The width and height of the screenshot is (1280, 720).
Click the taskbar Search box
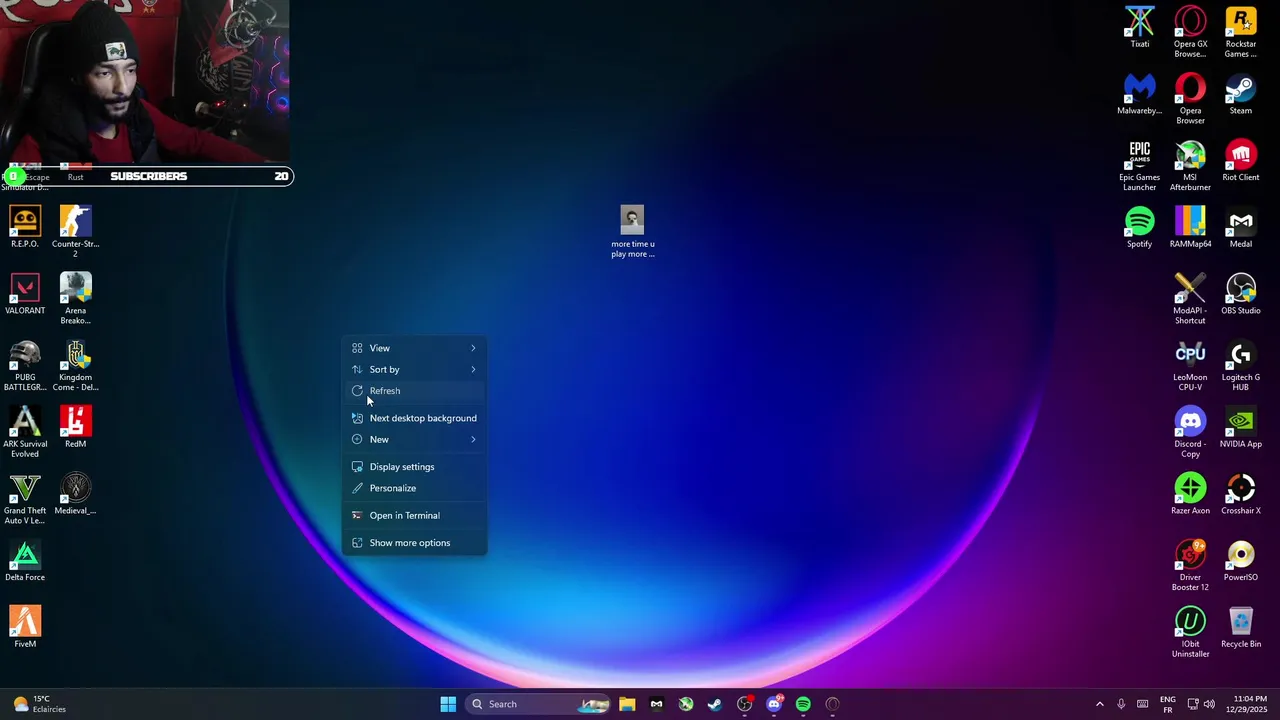pyautogui.click(x=537, y=704)
